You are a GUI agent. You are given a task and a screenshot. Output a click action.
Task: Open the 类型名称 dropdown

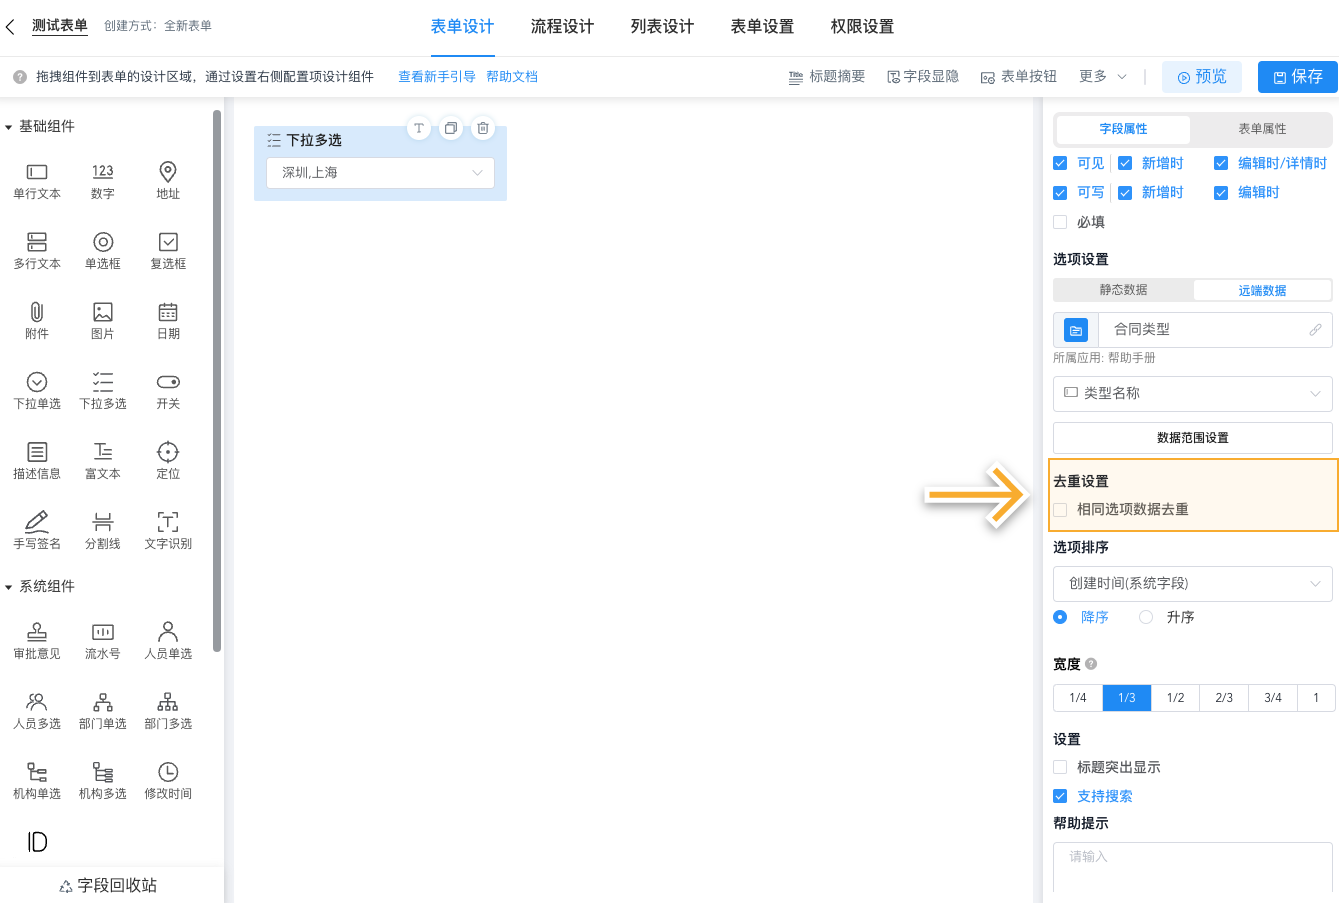[x=1192, y=393]
